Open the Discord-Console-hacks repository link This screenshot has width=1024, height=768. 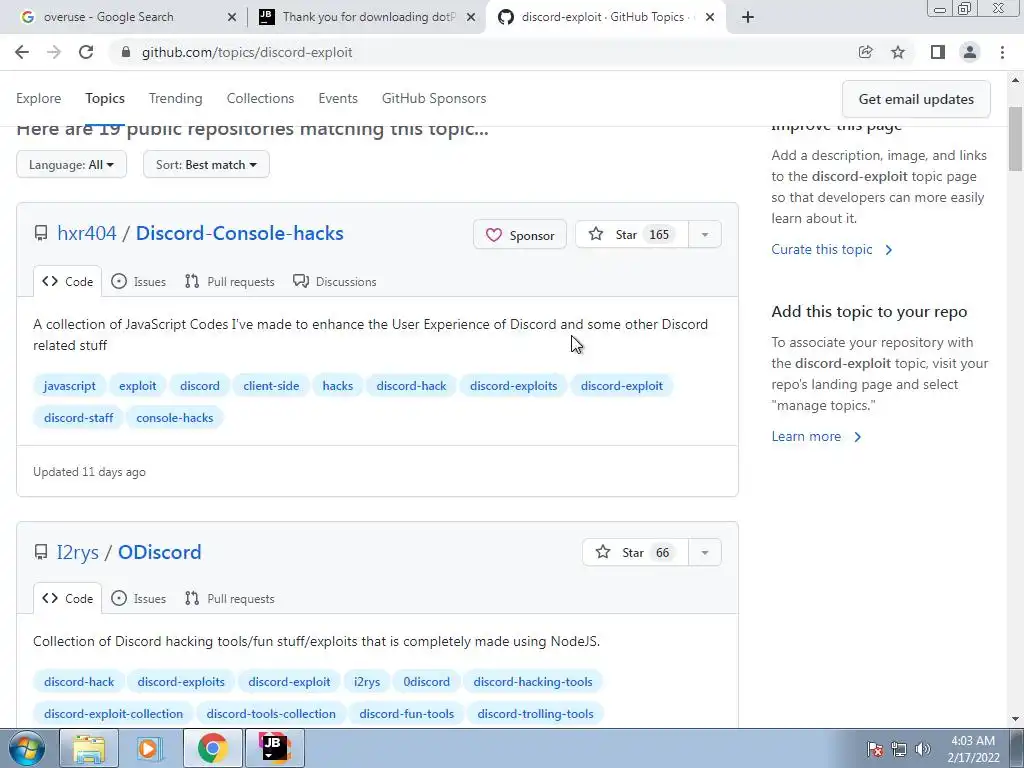pyautogui.click(x=240, y=233)
